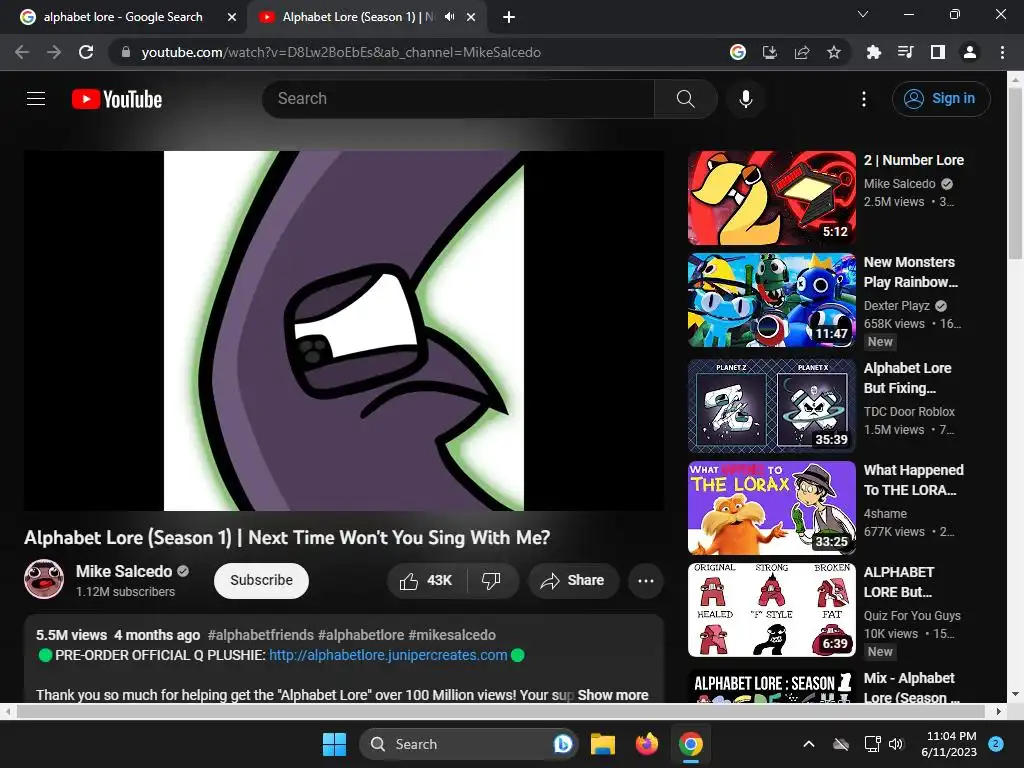Start voice search with microphone icon
Screen dimensions: 1024x768
pyautogui.click(x=745, y=99)
